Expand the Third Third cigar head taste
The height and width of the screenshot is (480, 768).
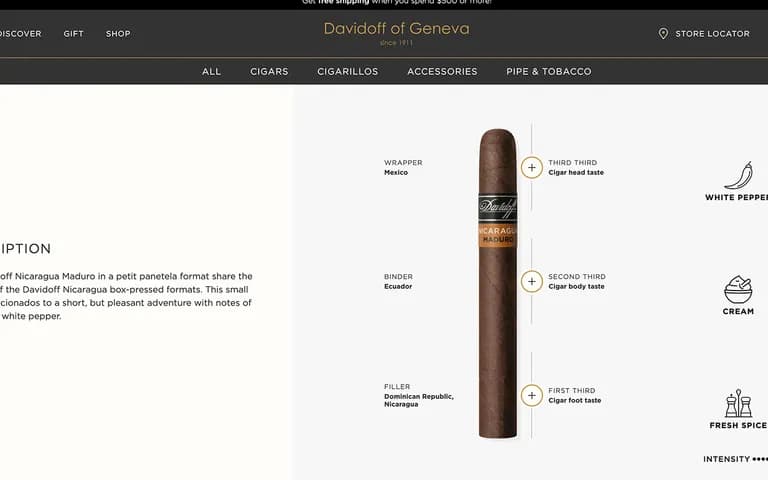pos(531,168)
